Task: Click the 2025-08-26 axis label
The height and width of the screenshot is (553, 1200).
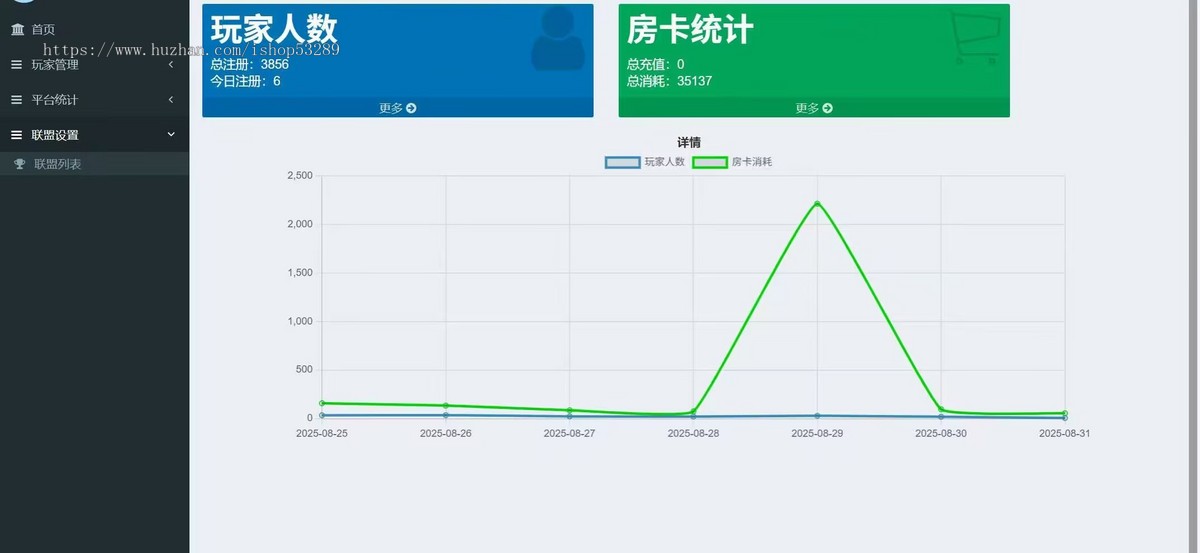Action: click(446, 433)
